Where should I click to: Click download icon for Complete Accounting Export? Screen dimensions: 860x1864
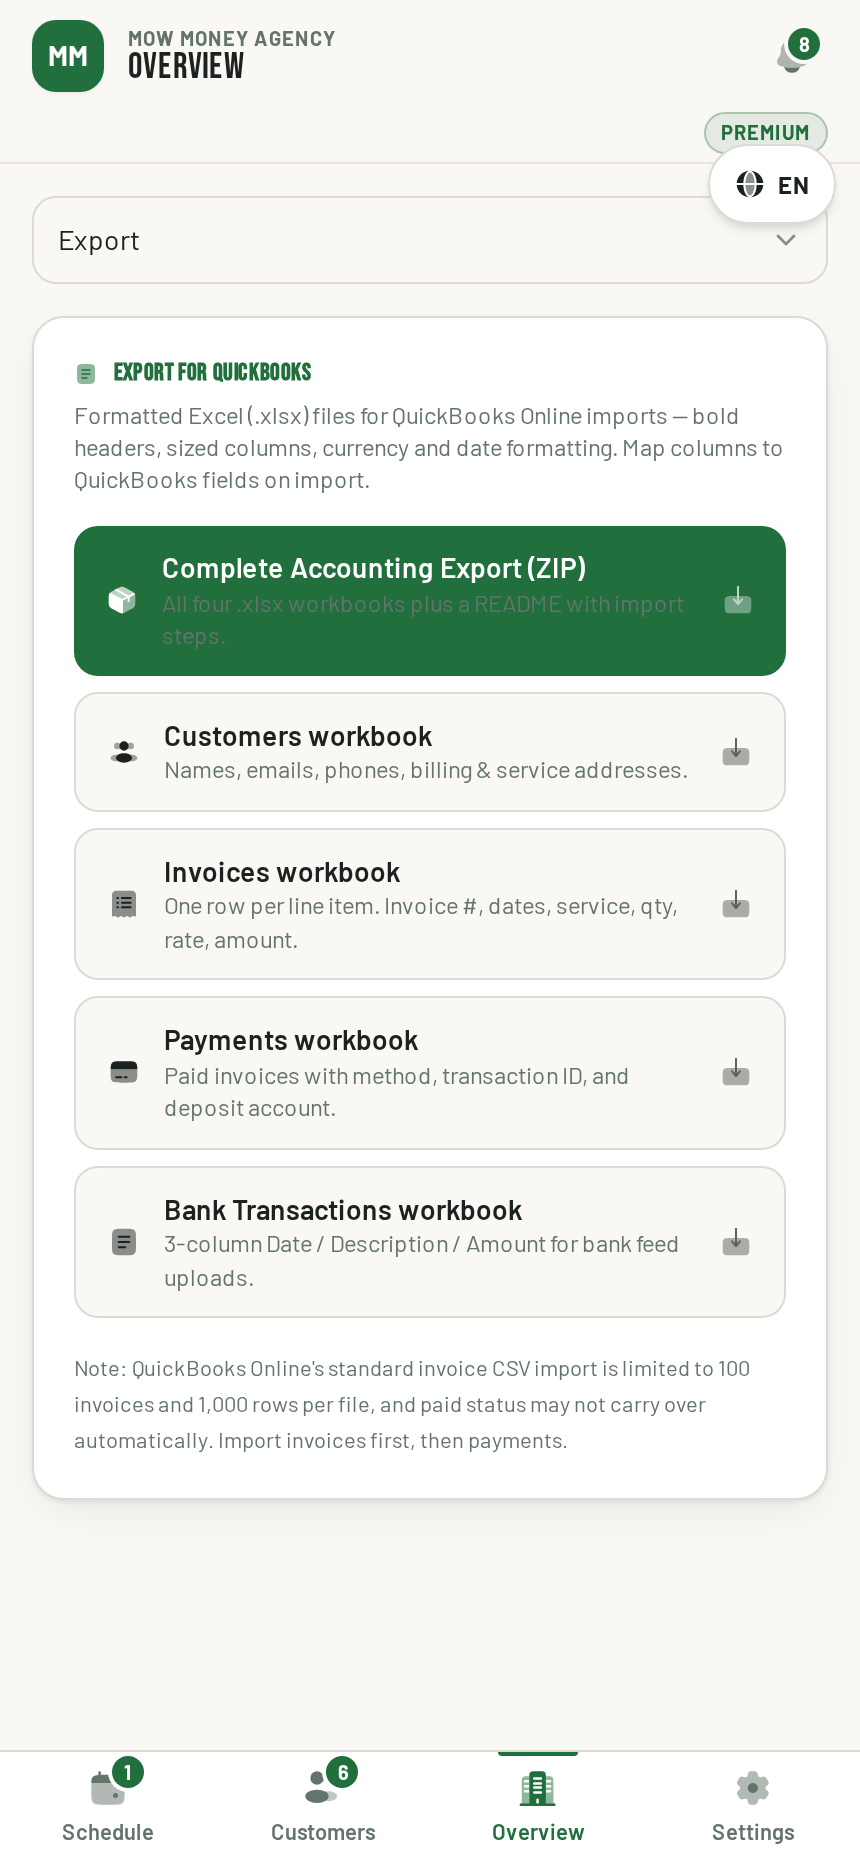(738, 600)
